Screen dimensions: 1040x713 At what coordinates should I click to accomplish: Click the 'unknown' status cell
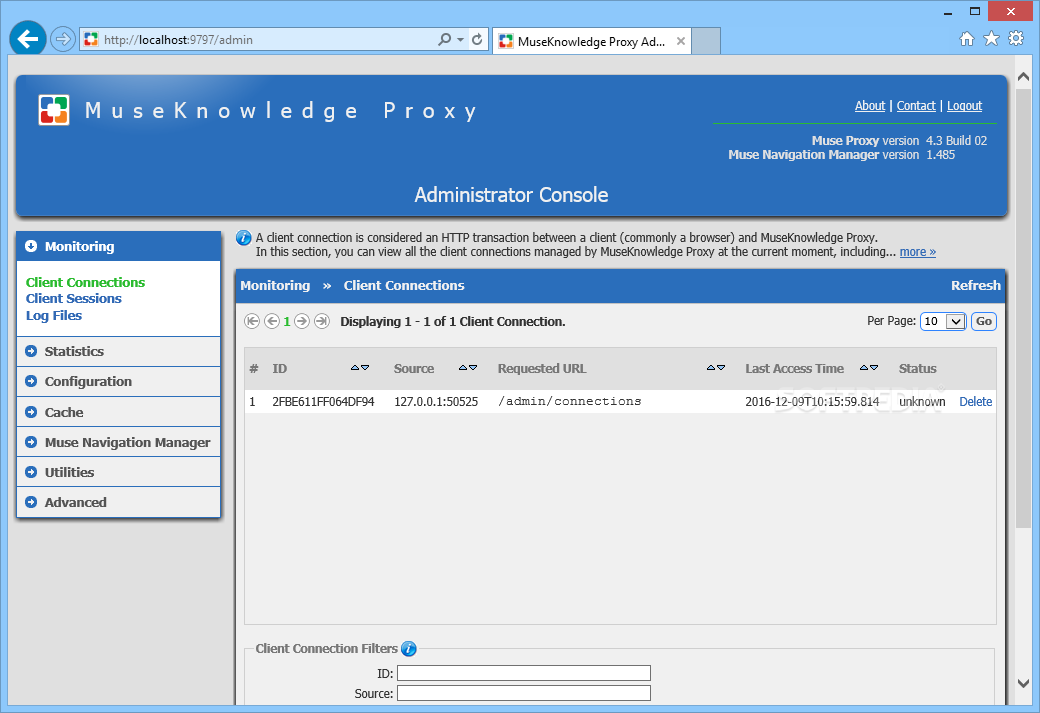tap(922, 402)
